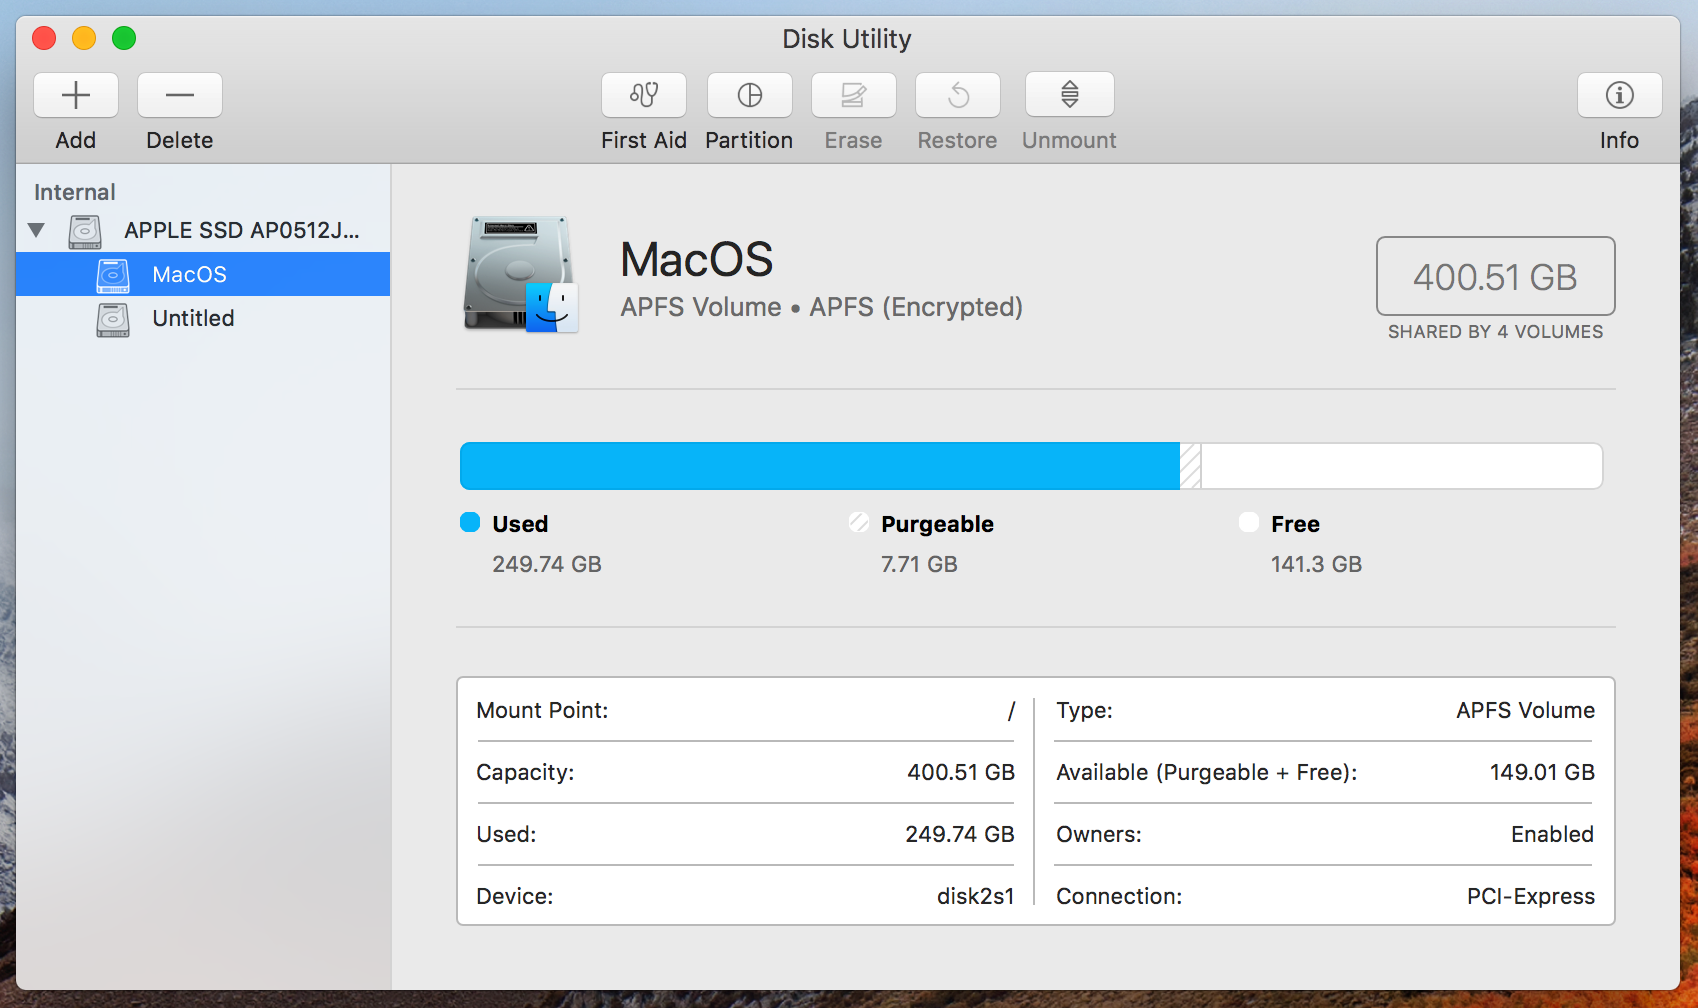Click the Add label
The height and width of the screenshot is (1008, 1698).
click(76, 140)
